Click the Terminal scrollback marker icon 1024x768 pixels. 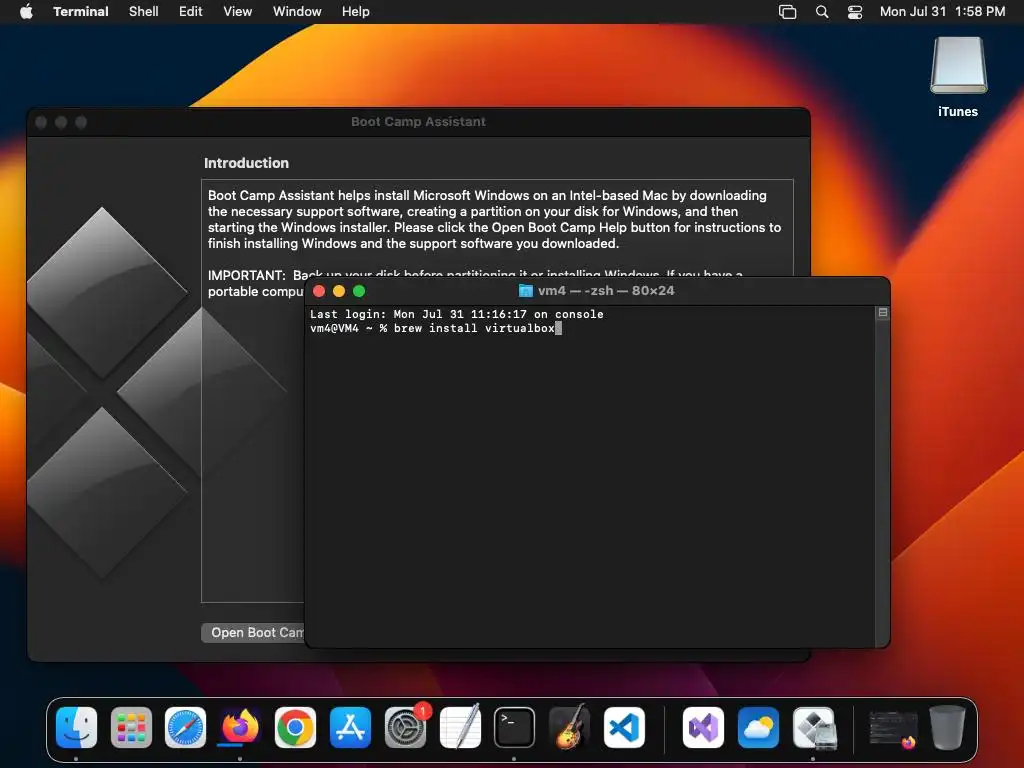pos(882,313)
